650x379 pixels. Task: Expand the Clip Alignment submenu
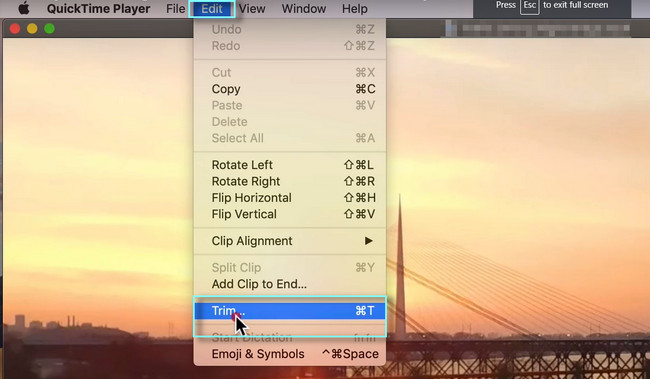[290, 241]
